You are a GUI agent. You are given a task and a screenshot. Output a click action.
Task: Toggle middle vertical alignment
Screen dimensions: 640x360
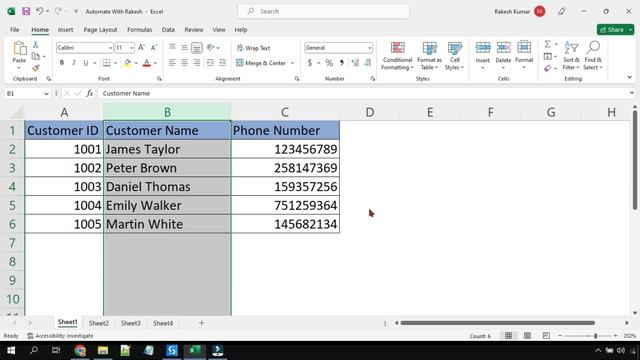[x=184, y=48]
